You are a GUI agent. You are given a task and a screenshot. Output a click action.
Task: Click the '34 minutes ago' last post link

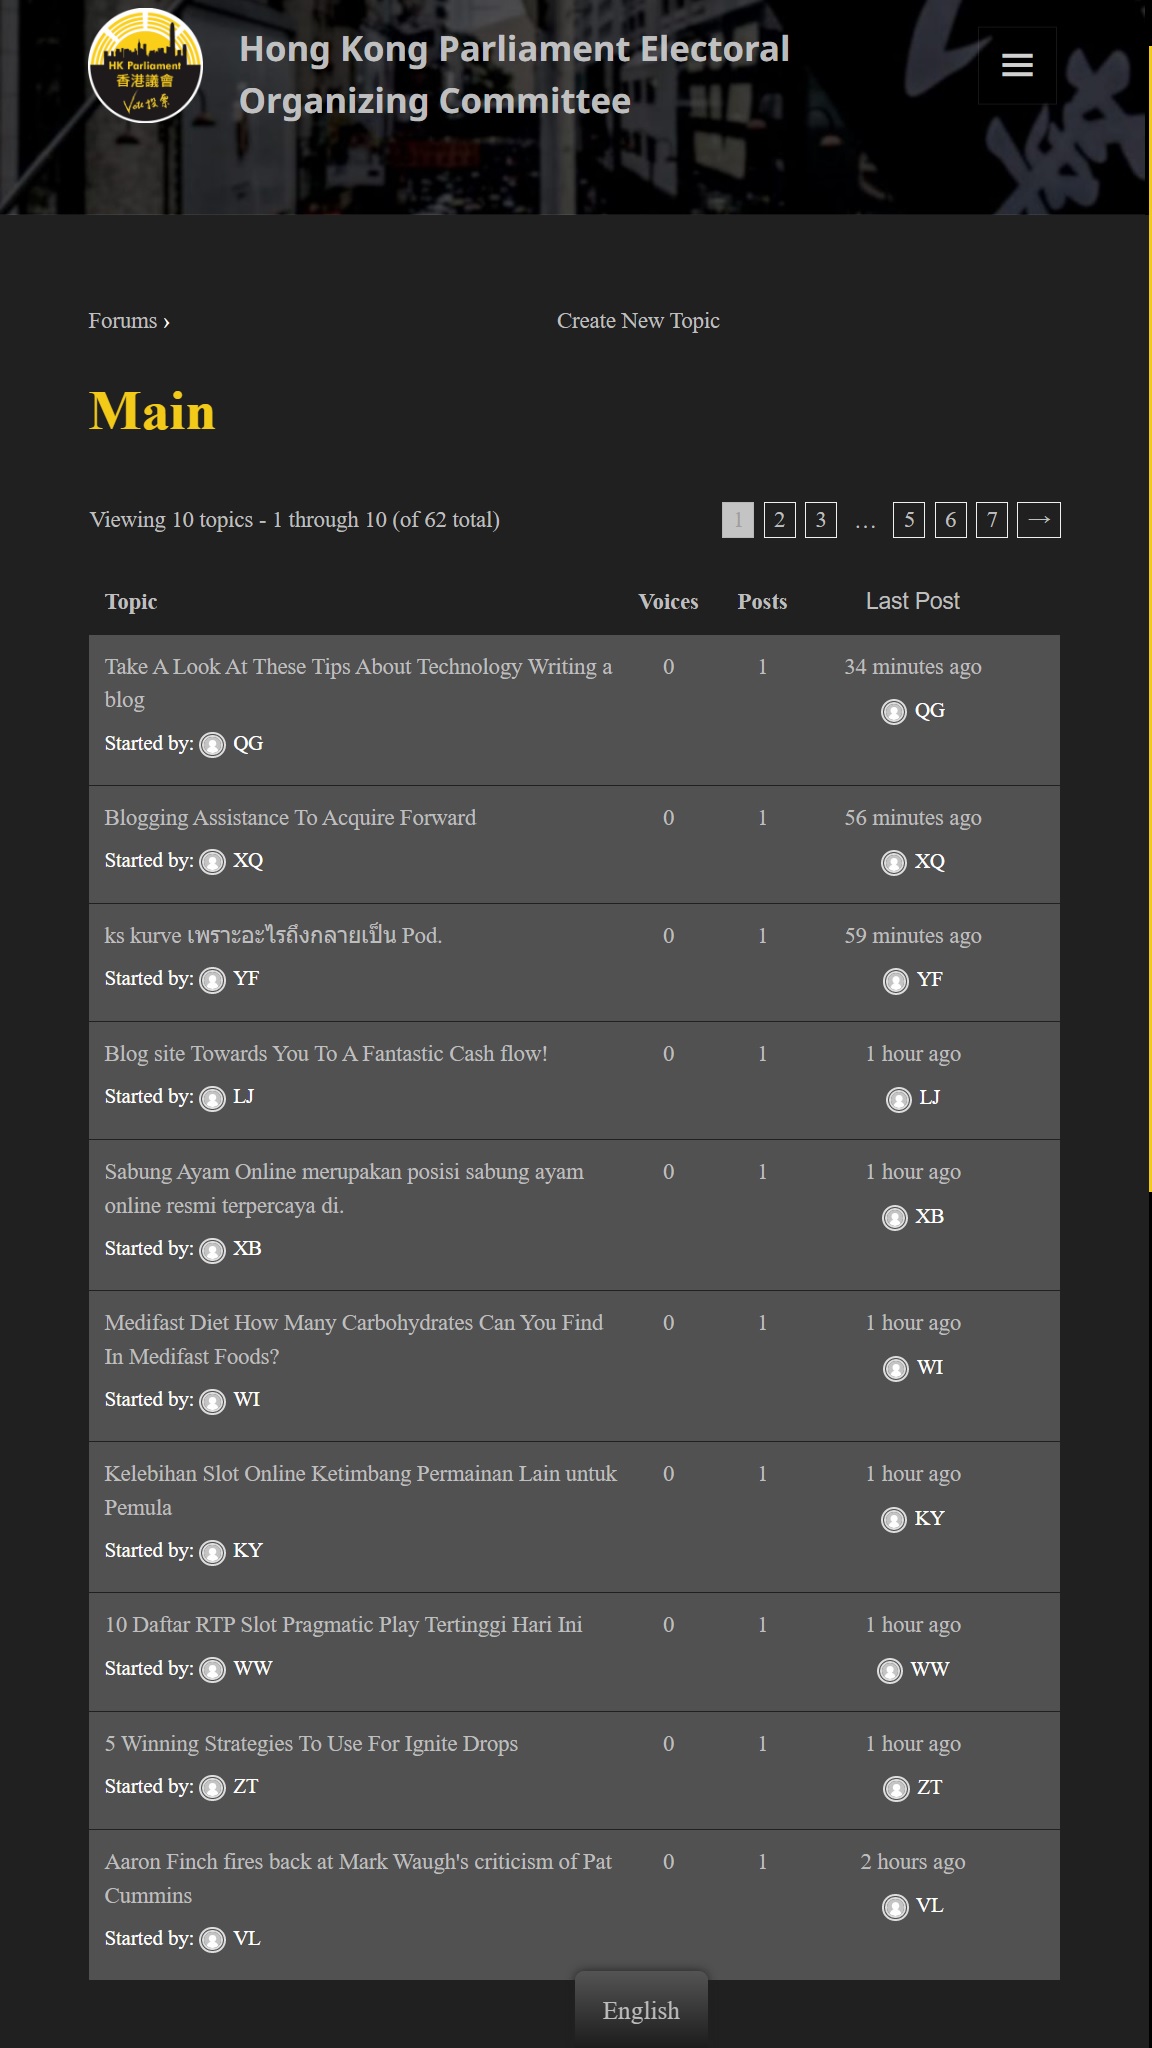pos(912,667)
